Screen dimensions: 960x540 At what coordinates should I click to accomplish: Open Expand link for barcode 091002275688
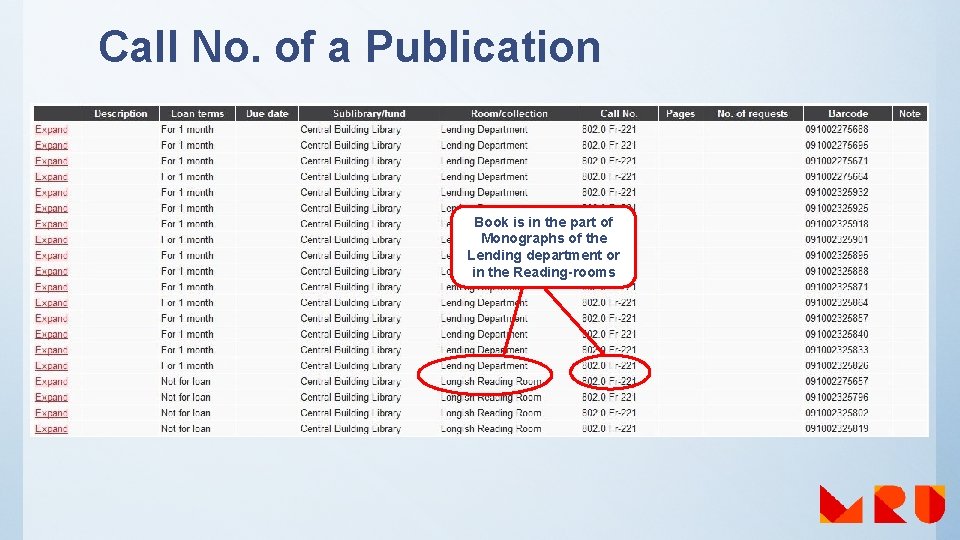tap(51, 130)
